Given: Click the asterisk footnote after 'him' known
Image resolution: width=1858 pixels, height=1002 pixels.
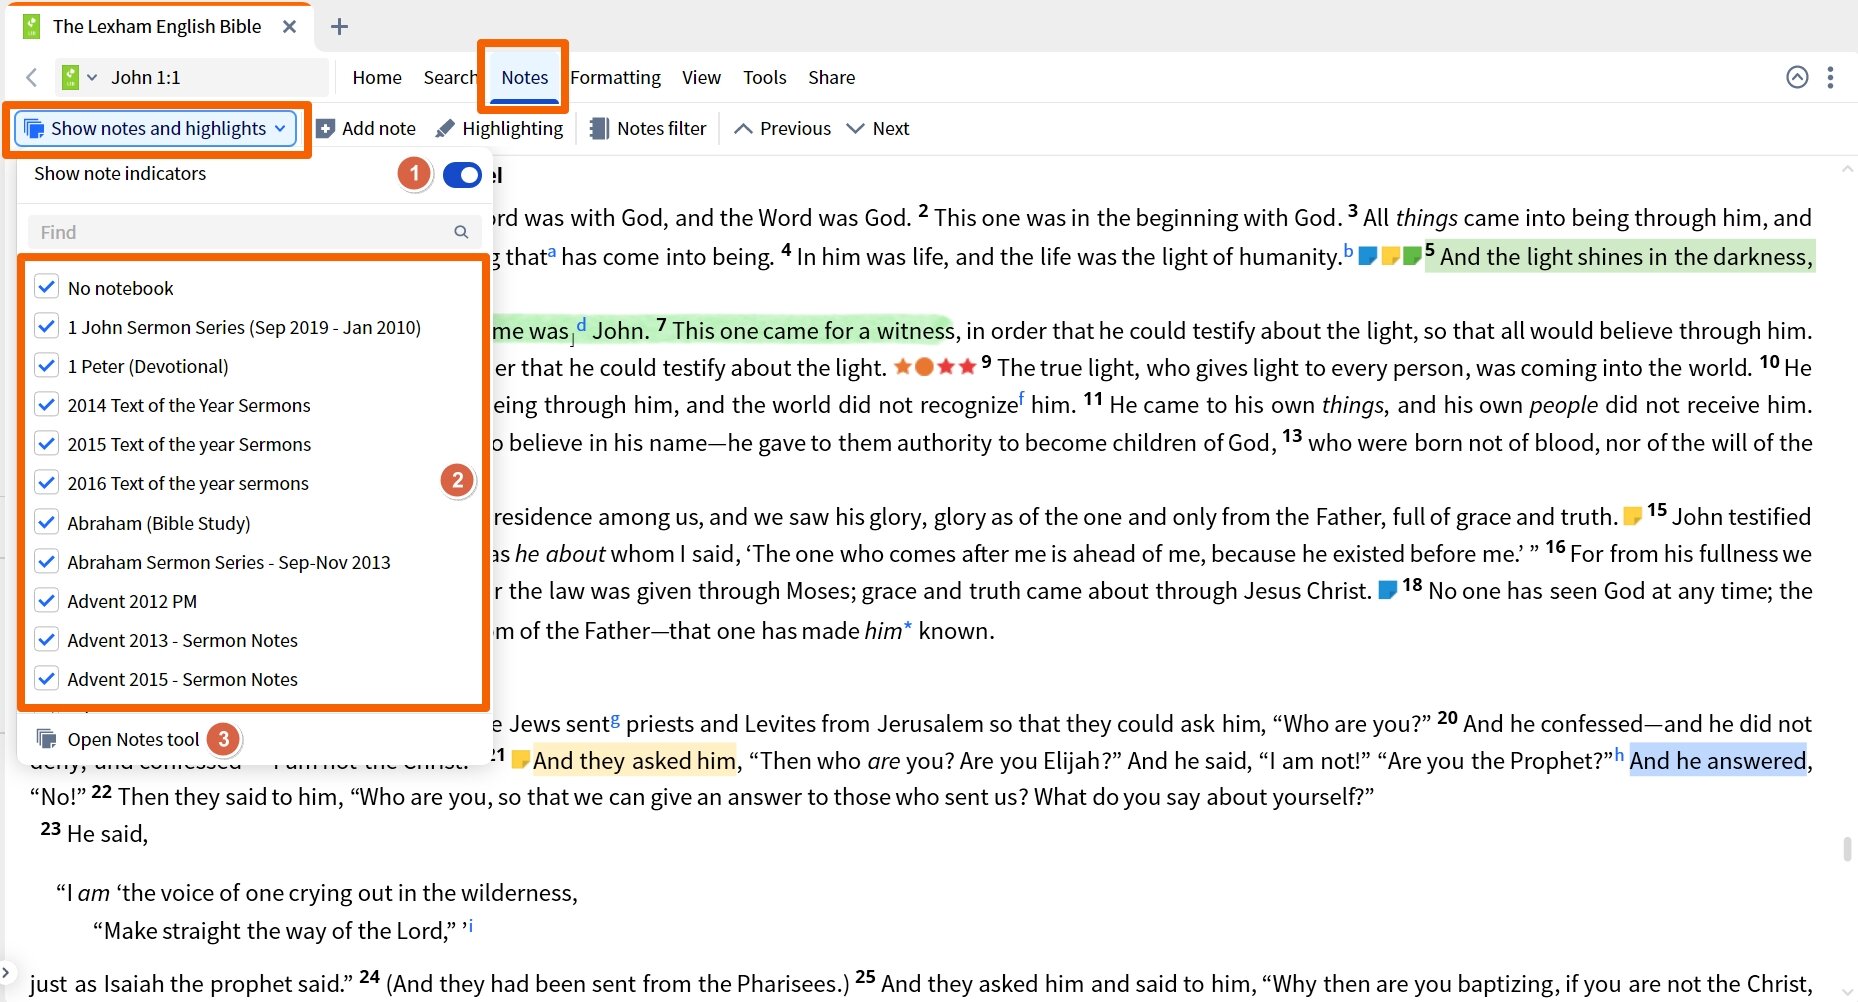Looking at the screenshot, I should 908,628.
